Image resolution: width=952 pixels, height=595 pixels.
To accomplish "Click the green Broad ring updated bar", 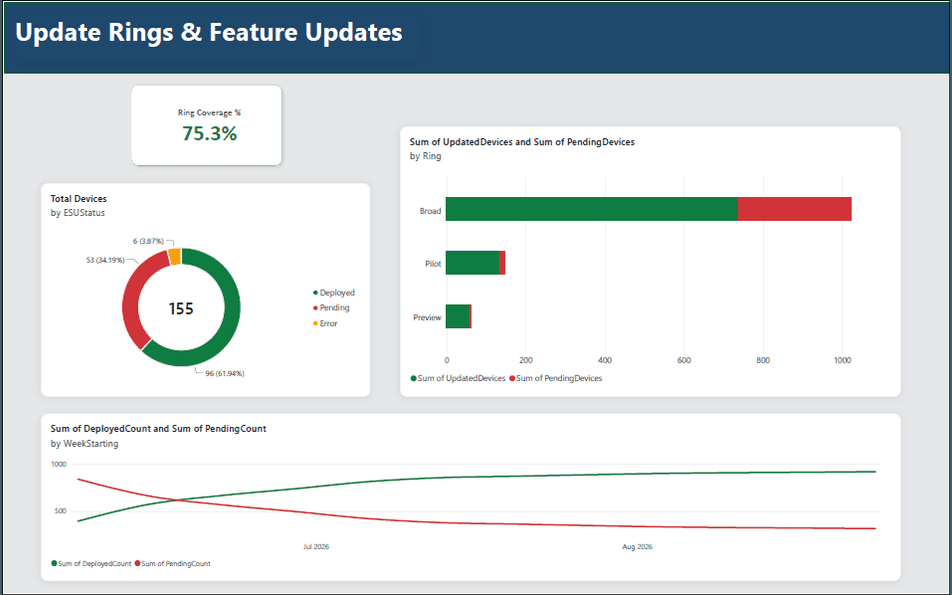I will pos(592,209).
